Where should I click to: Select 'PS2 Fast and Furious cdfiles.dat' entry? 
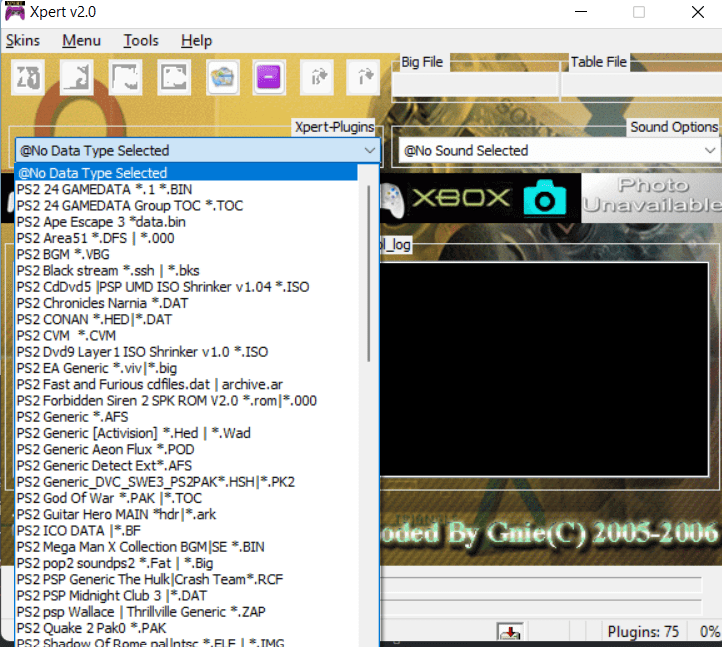pyautogui.click(x=186, y=384)
